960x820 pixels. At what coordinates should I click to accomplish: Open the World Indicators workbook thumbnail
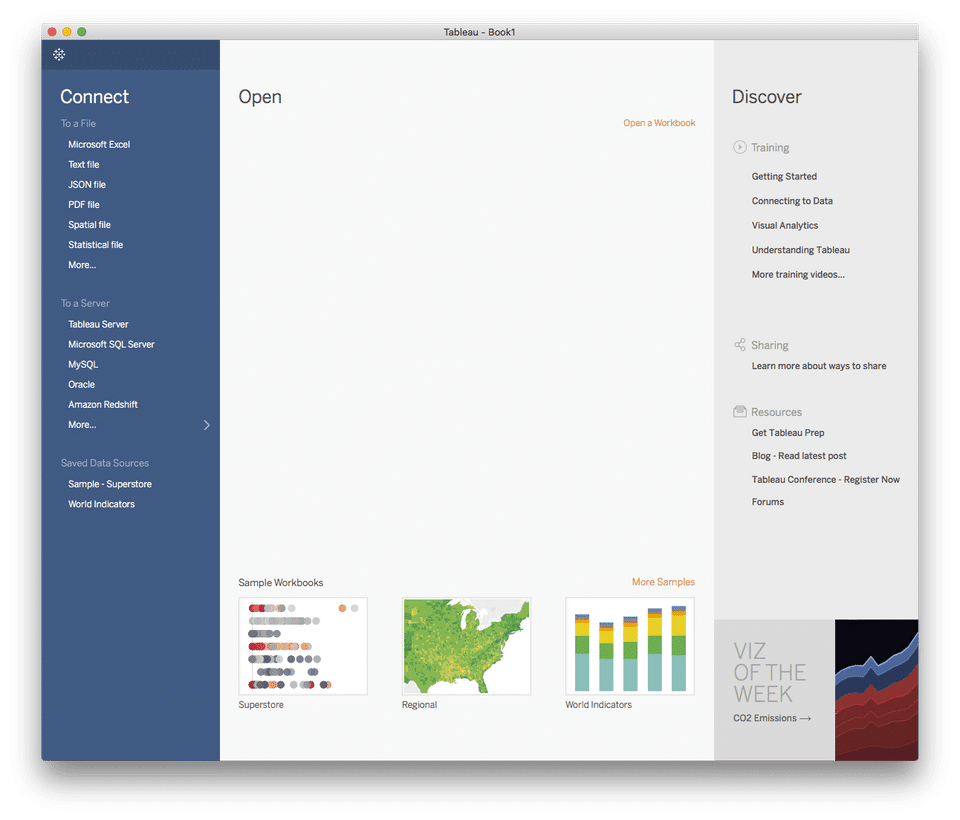click(630, 646)
